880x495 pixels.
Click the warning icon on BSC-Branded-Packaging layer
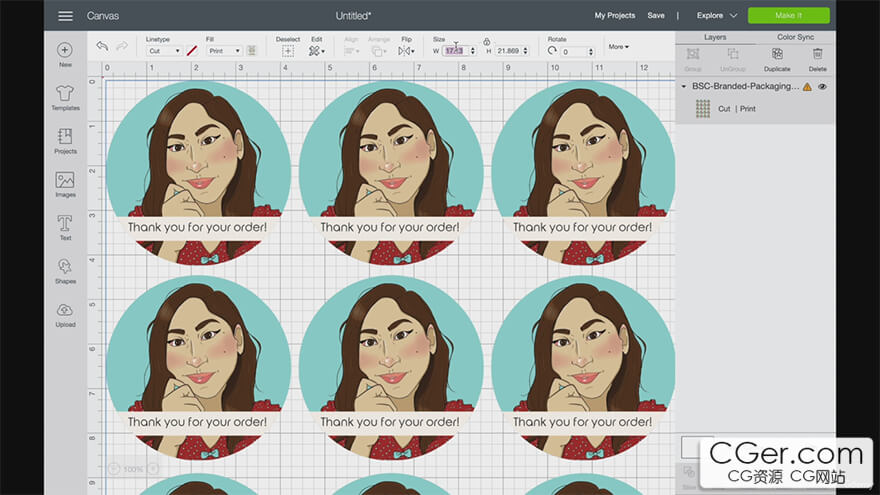[x=807, y=86]
